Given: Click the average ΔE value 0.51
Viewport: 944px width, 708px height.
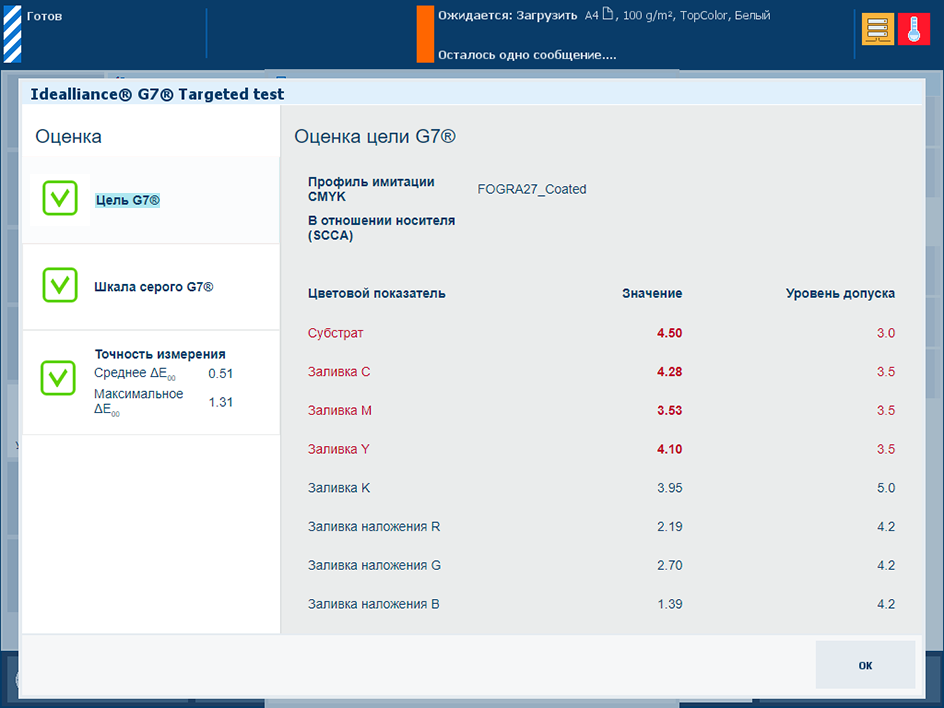Looking at the screenshot, I should tap(220, 373).
